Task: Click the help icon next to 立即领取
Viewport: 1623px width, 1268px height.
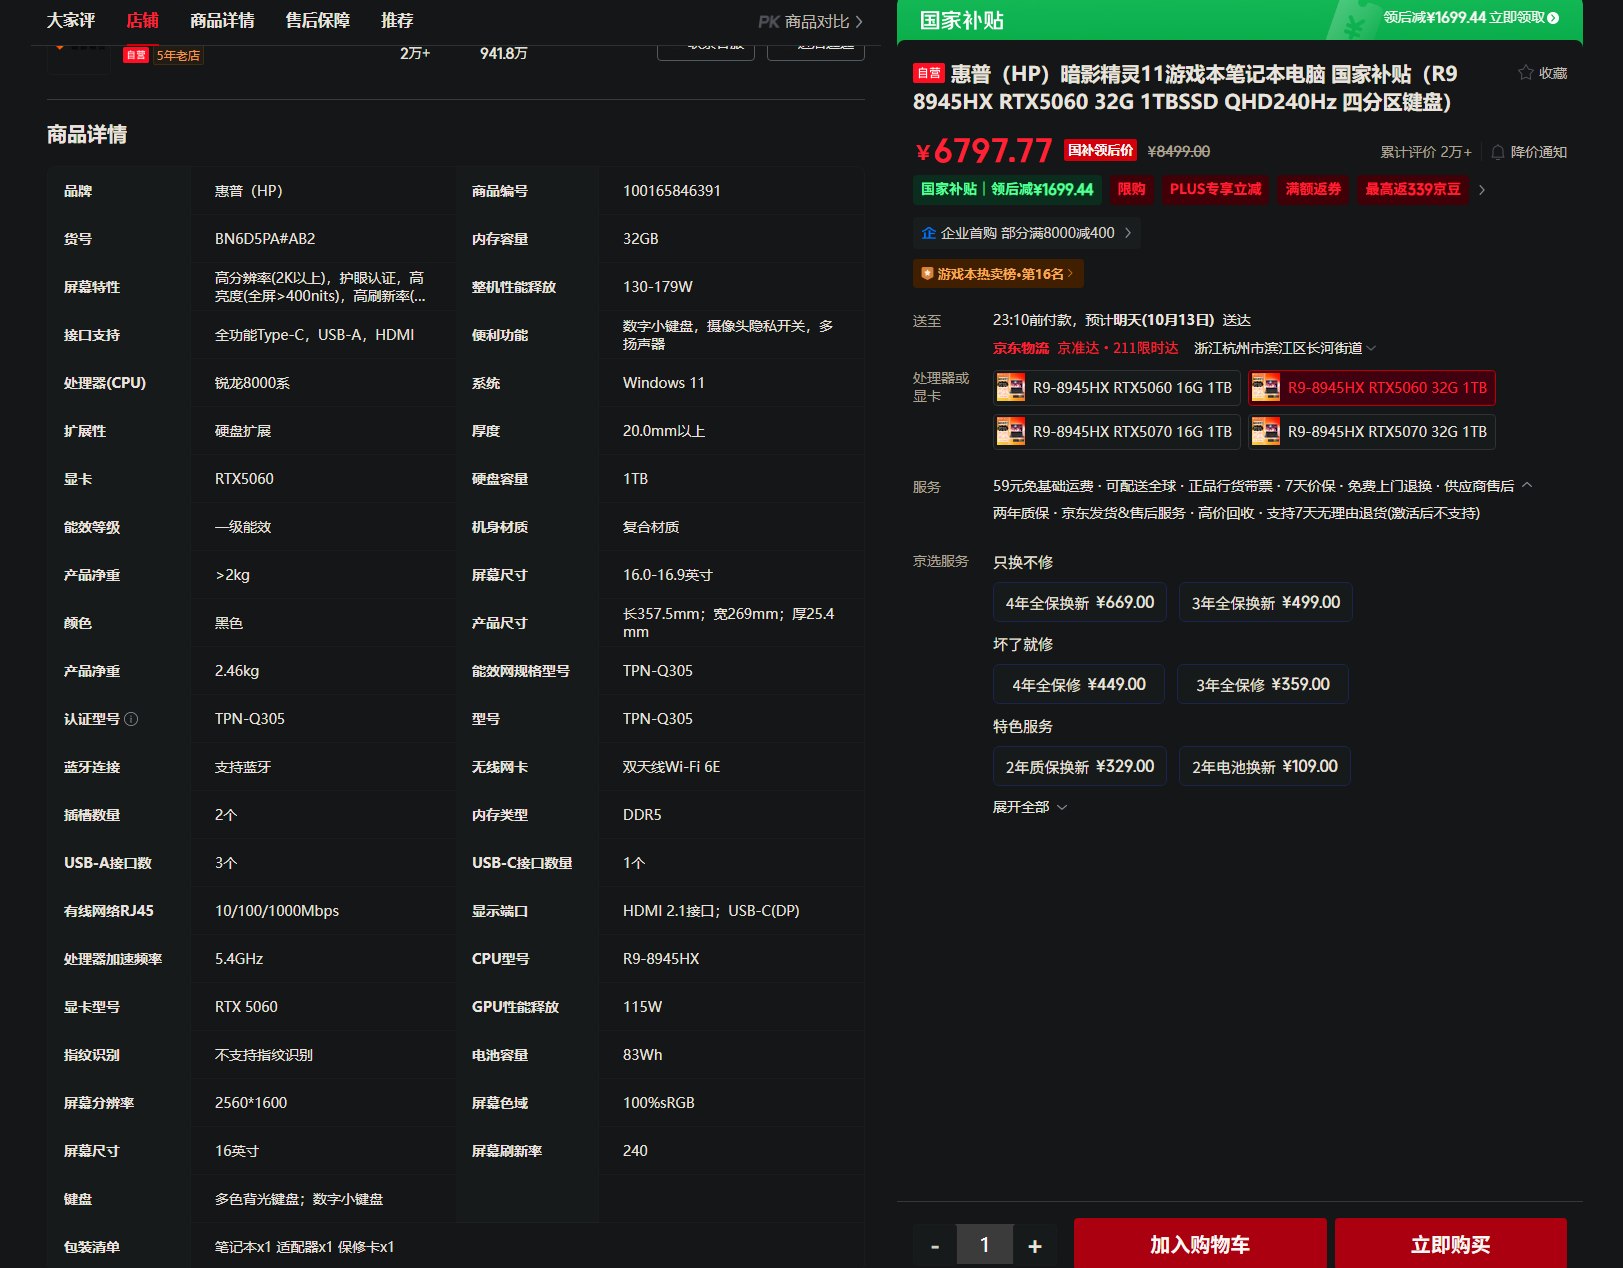Action: pos(1553,18)
